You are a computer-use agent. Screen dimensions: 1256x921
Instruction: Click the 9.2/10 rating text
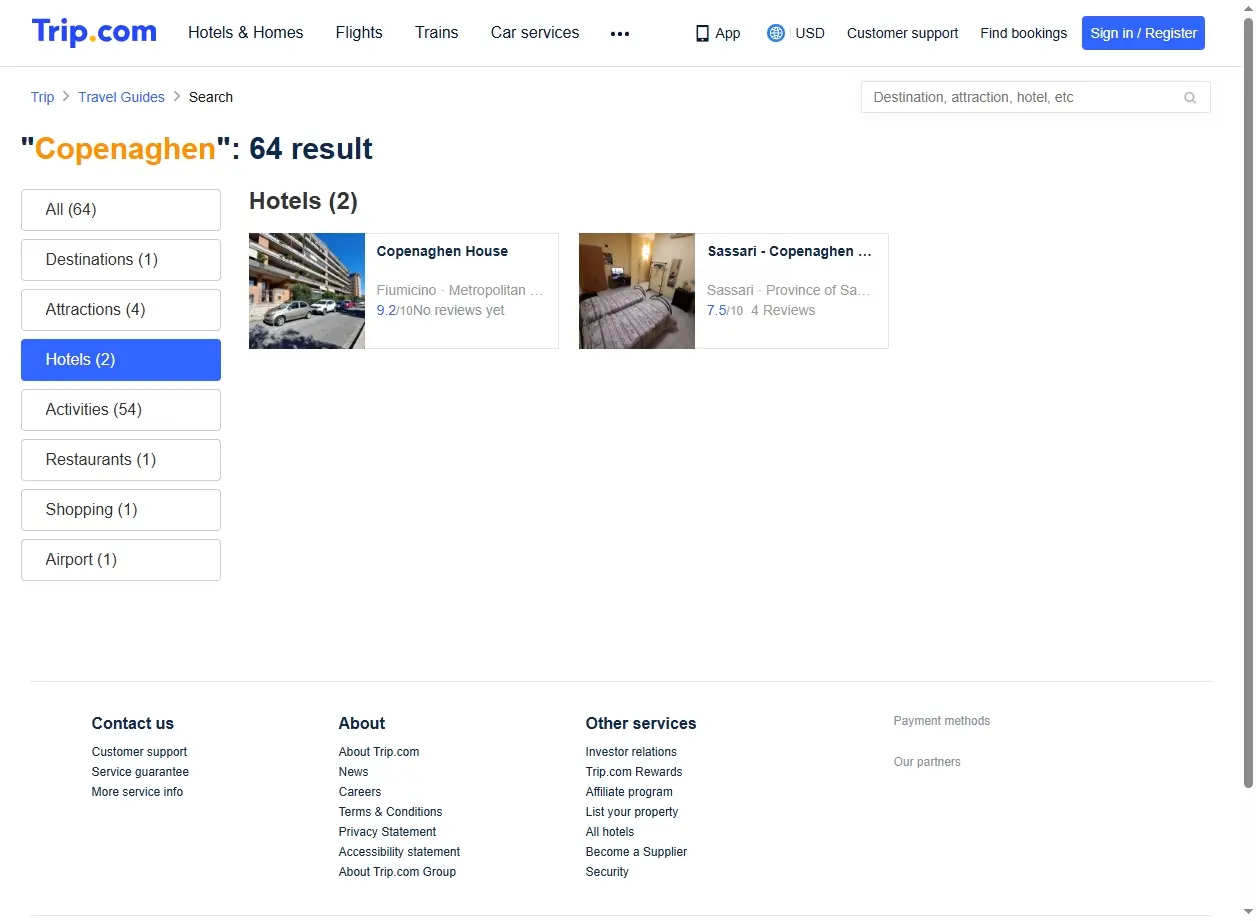pos(394,310)
